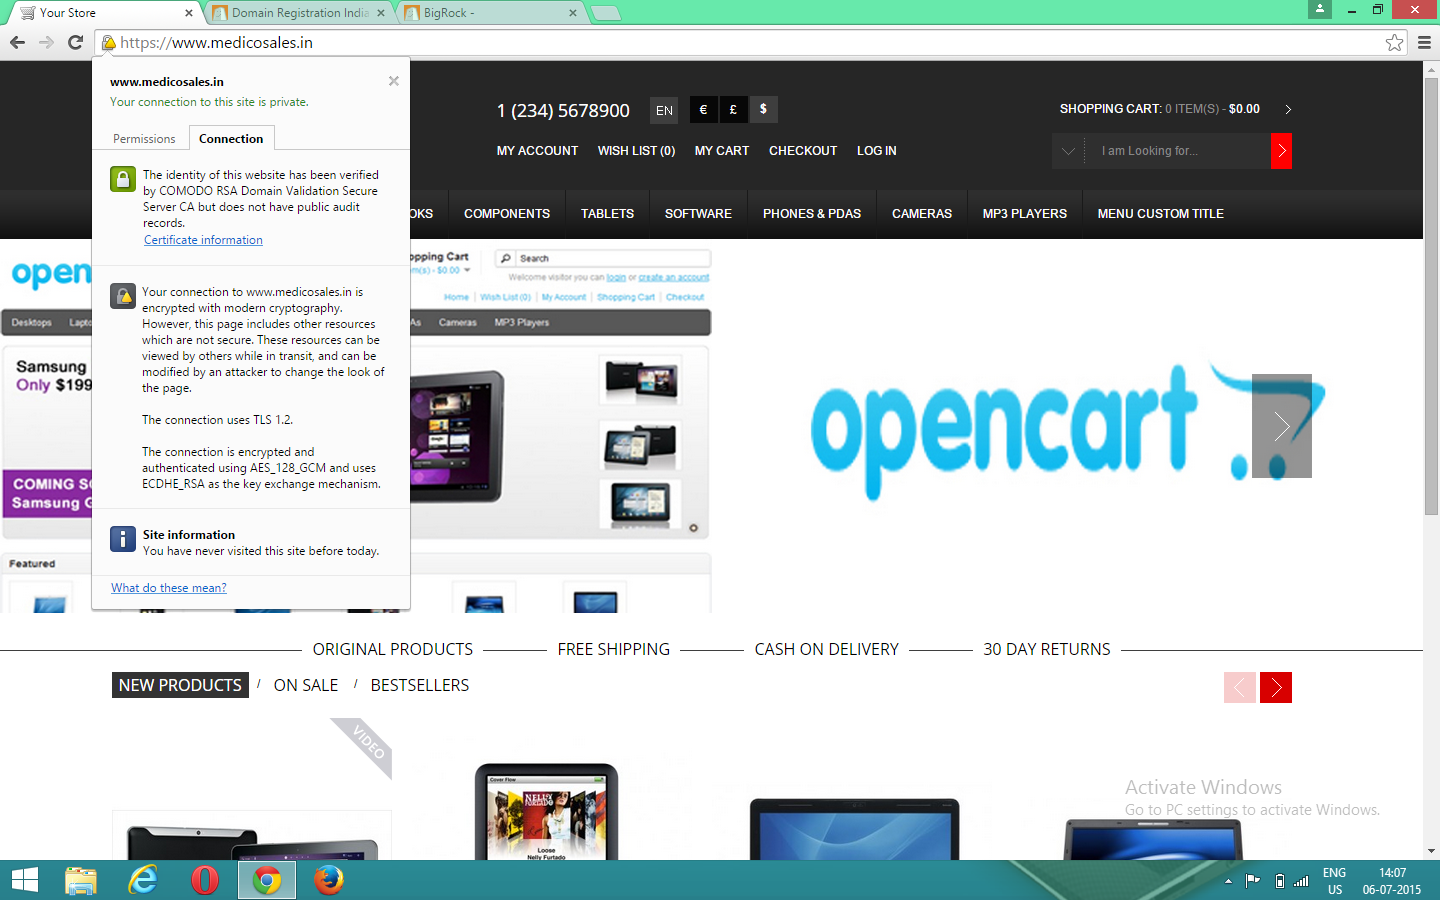Open MENU CUSTOM TITLE menu
Screen dimensions: 1440x900
1161,214
